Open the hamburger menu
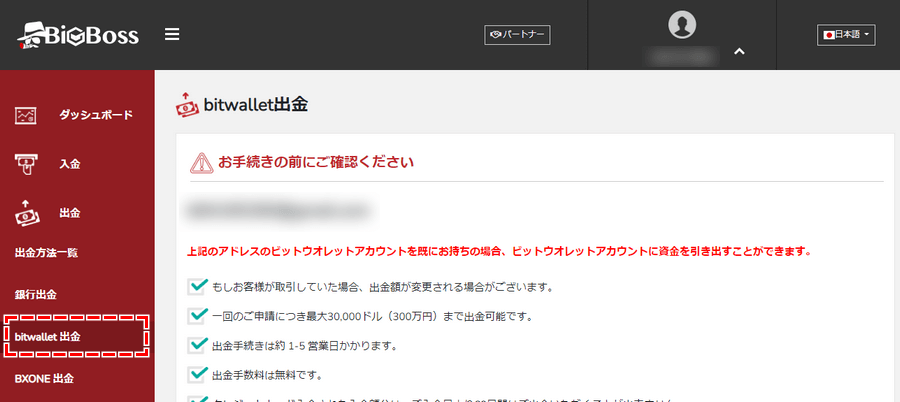The image size is (900, 402). [172, 34]
